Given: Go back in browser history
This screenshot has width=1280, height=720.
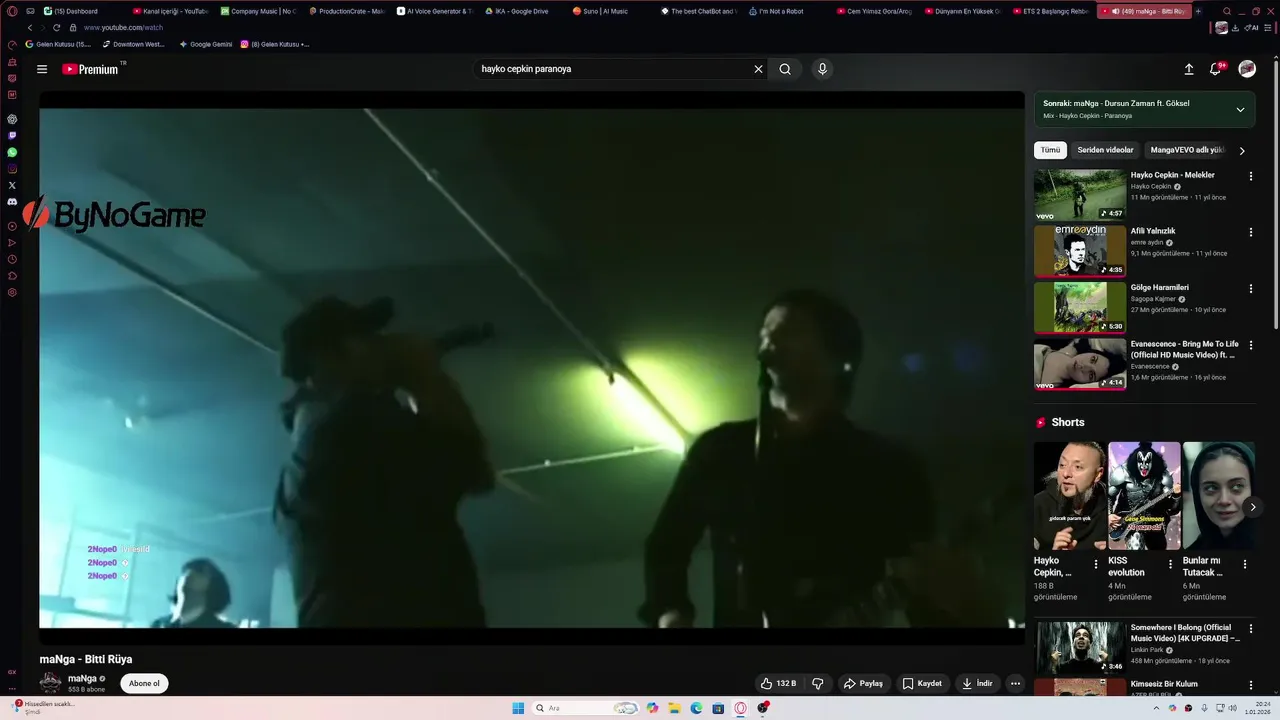Looking at the screenshot, I should 30,28.
